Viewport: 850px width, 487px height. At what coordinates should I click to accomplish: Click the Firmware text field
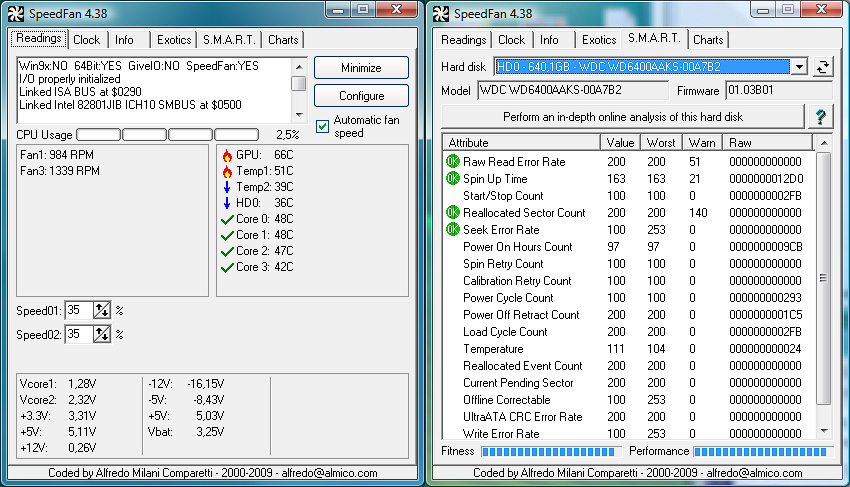coord(778,91)
